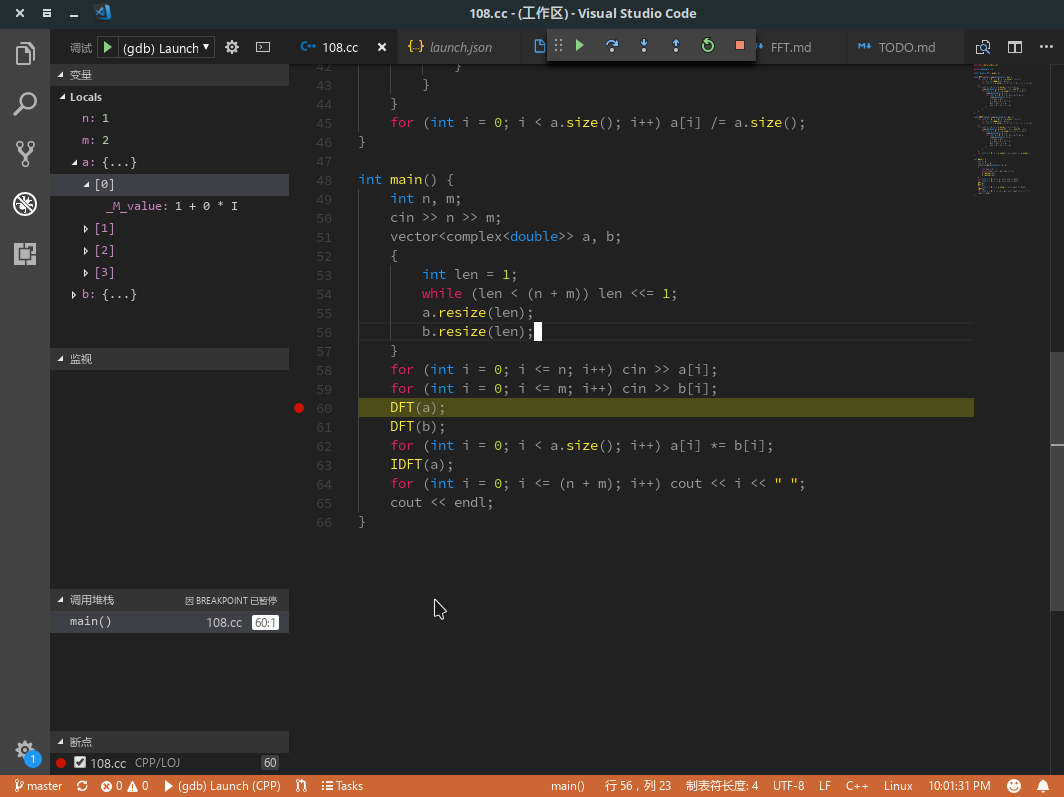Click Step Over in the debug toolbar
The width and height of the screenshot is (1064, 797).
coord(612,46)
